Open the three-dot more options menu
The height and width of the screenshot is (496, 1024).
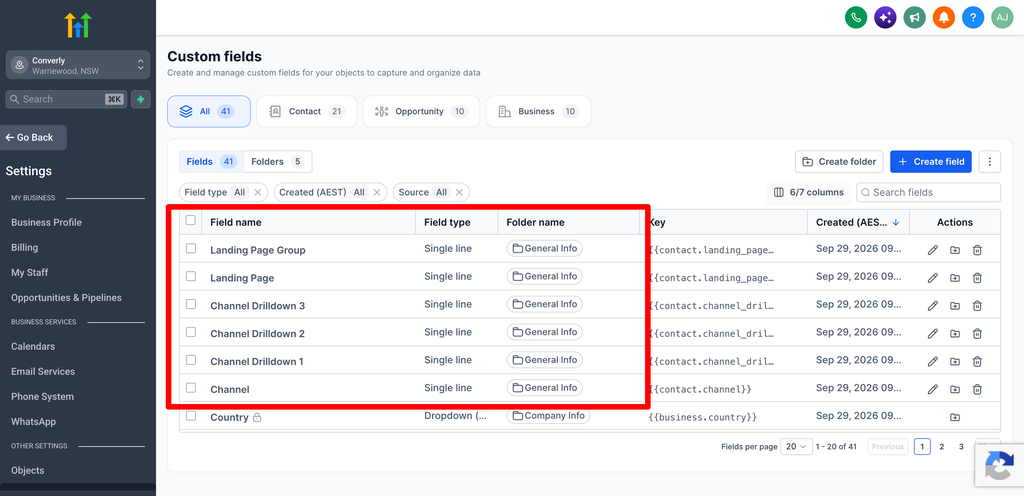990,162
